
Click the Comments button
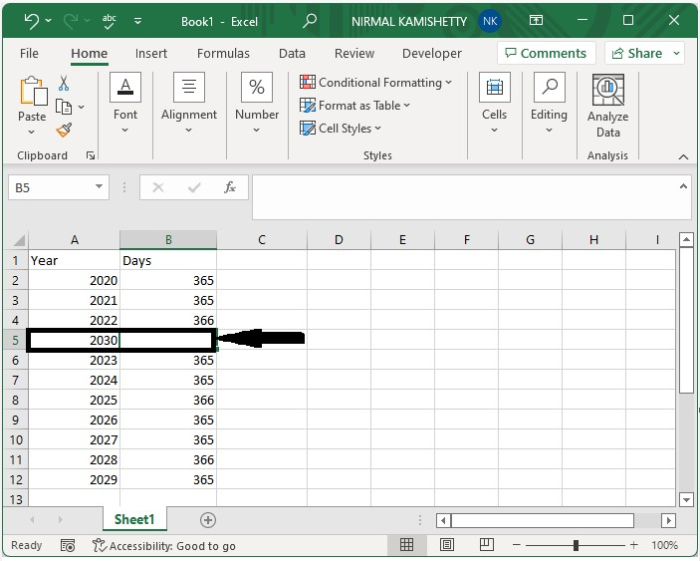coord(546,54)
